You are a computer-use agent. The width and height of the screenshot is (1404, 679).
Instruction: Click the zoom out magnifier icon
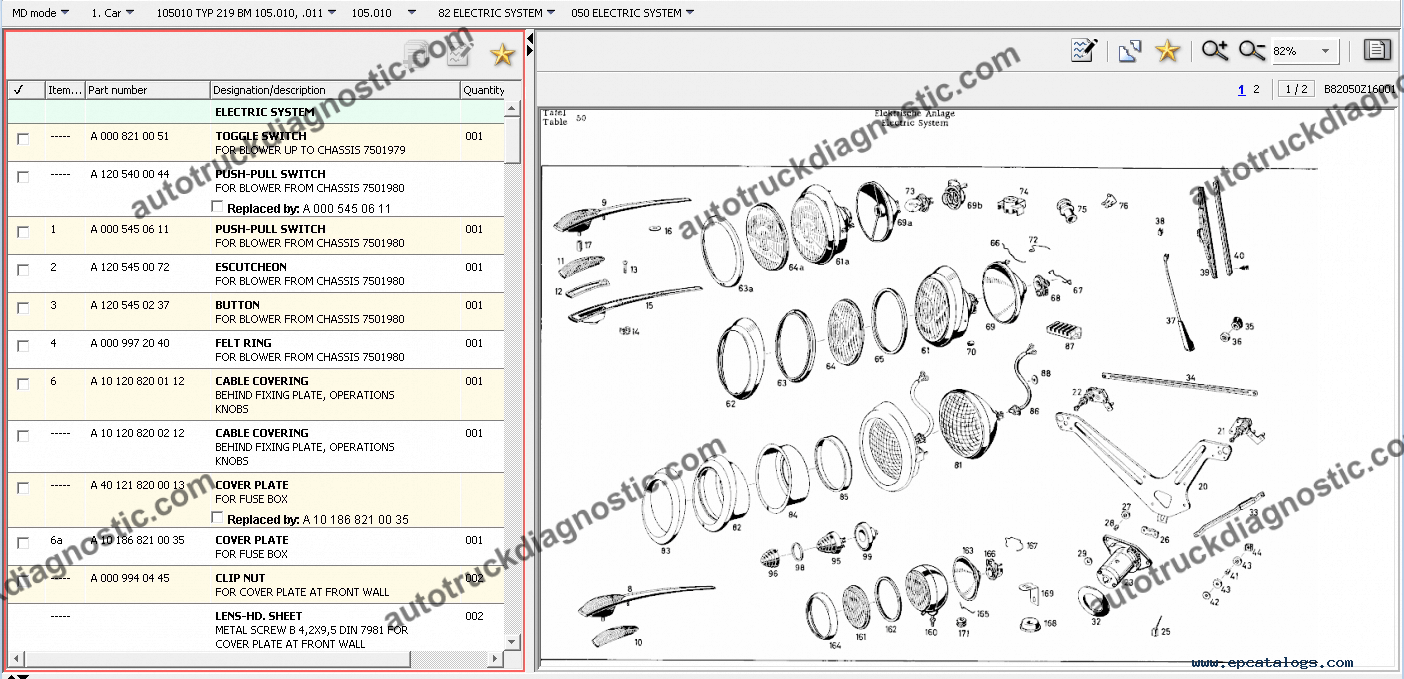coord(1252,51)
